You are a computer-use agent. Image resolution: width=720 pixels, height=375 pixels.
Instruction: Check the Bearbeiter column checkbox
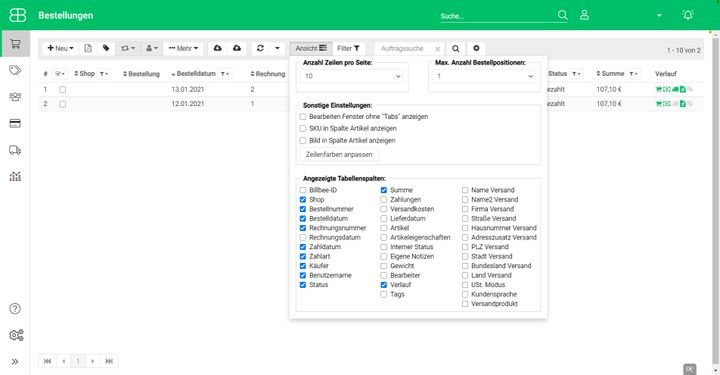[383, 275]
